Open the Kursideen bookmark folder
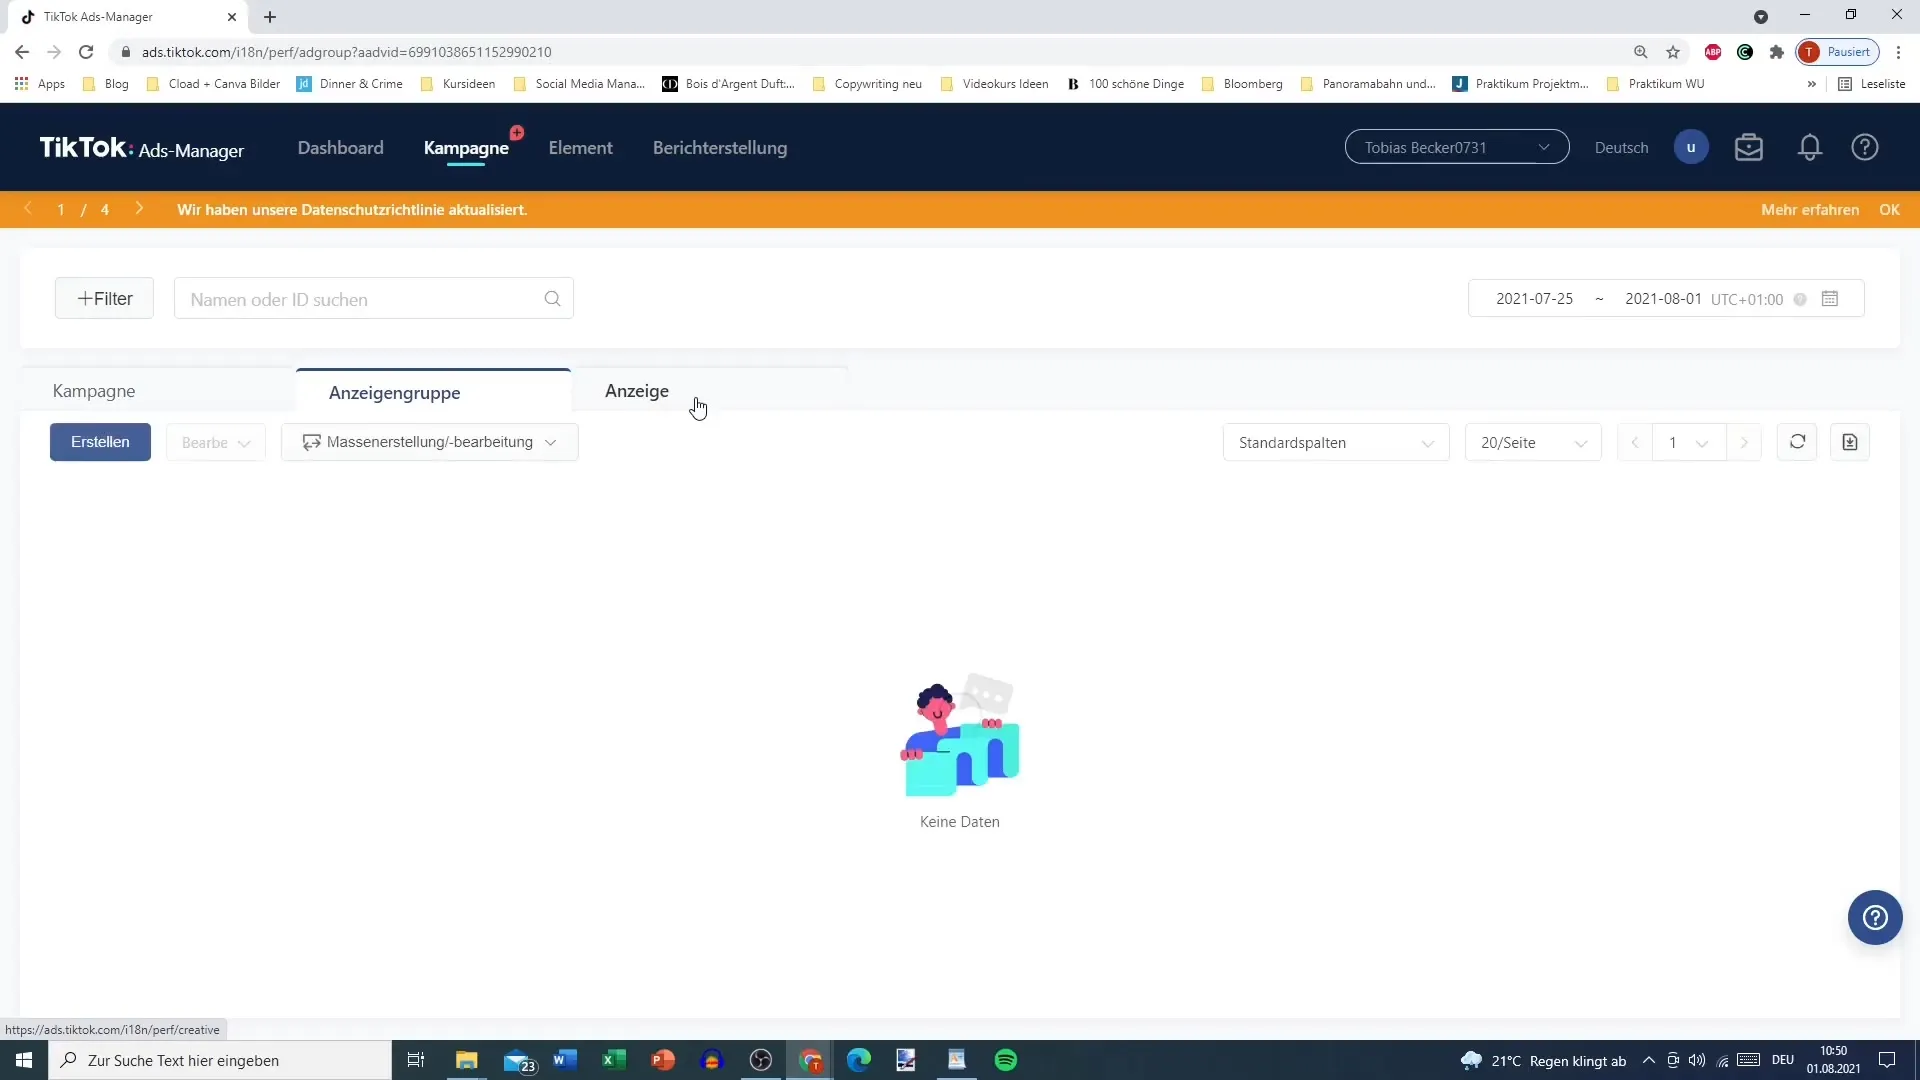The width and height of the screenshot is (1920, 1080). coord(458,84)
